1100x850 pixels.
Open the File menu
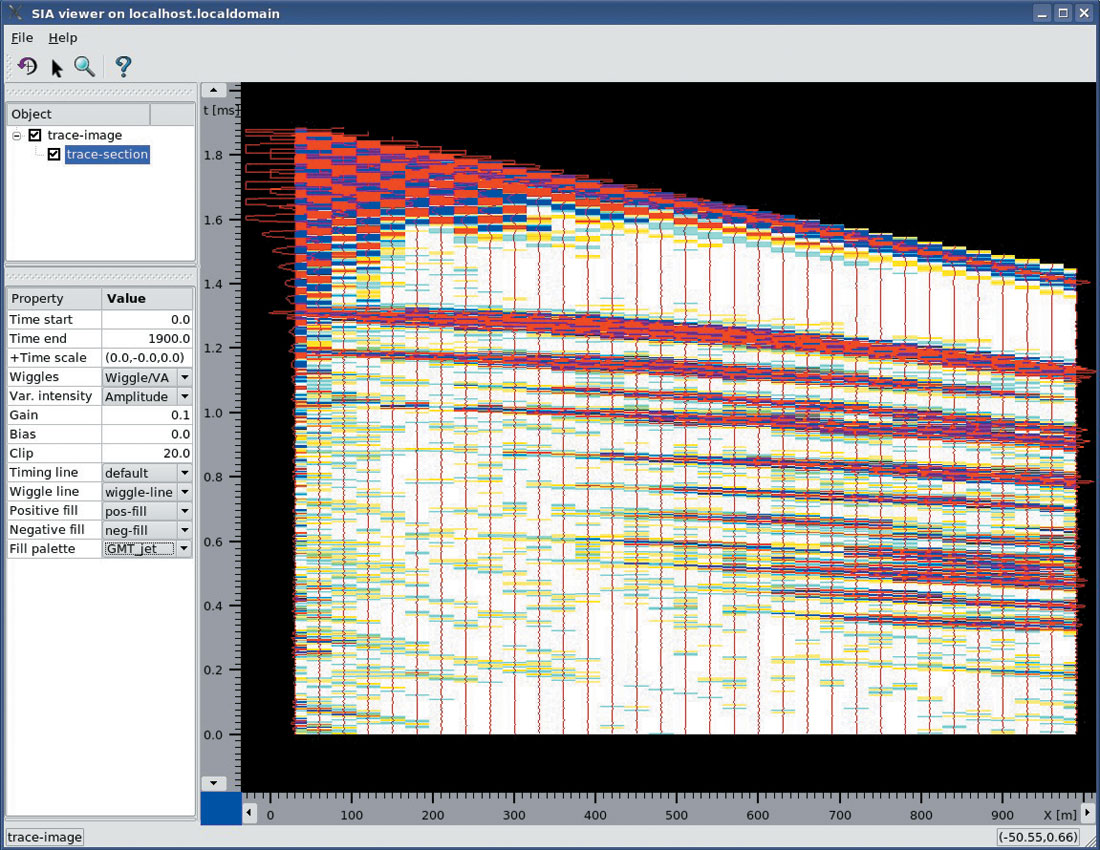coord(22,38)
